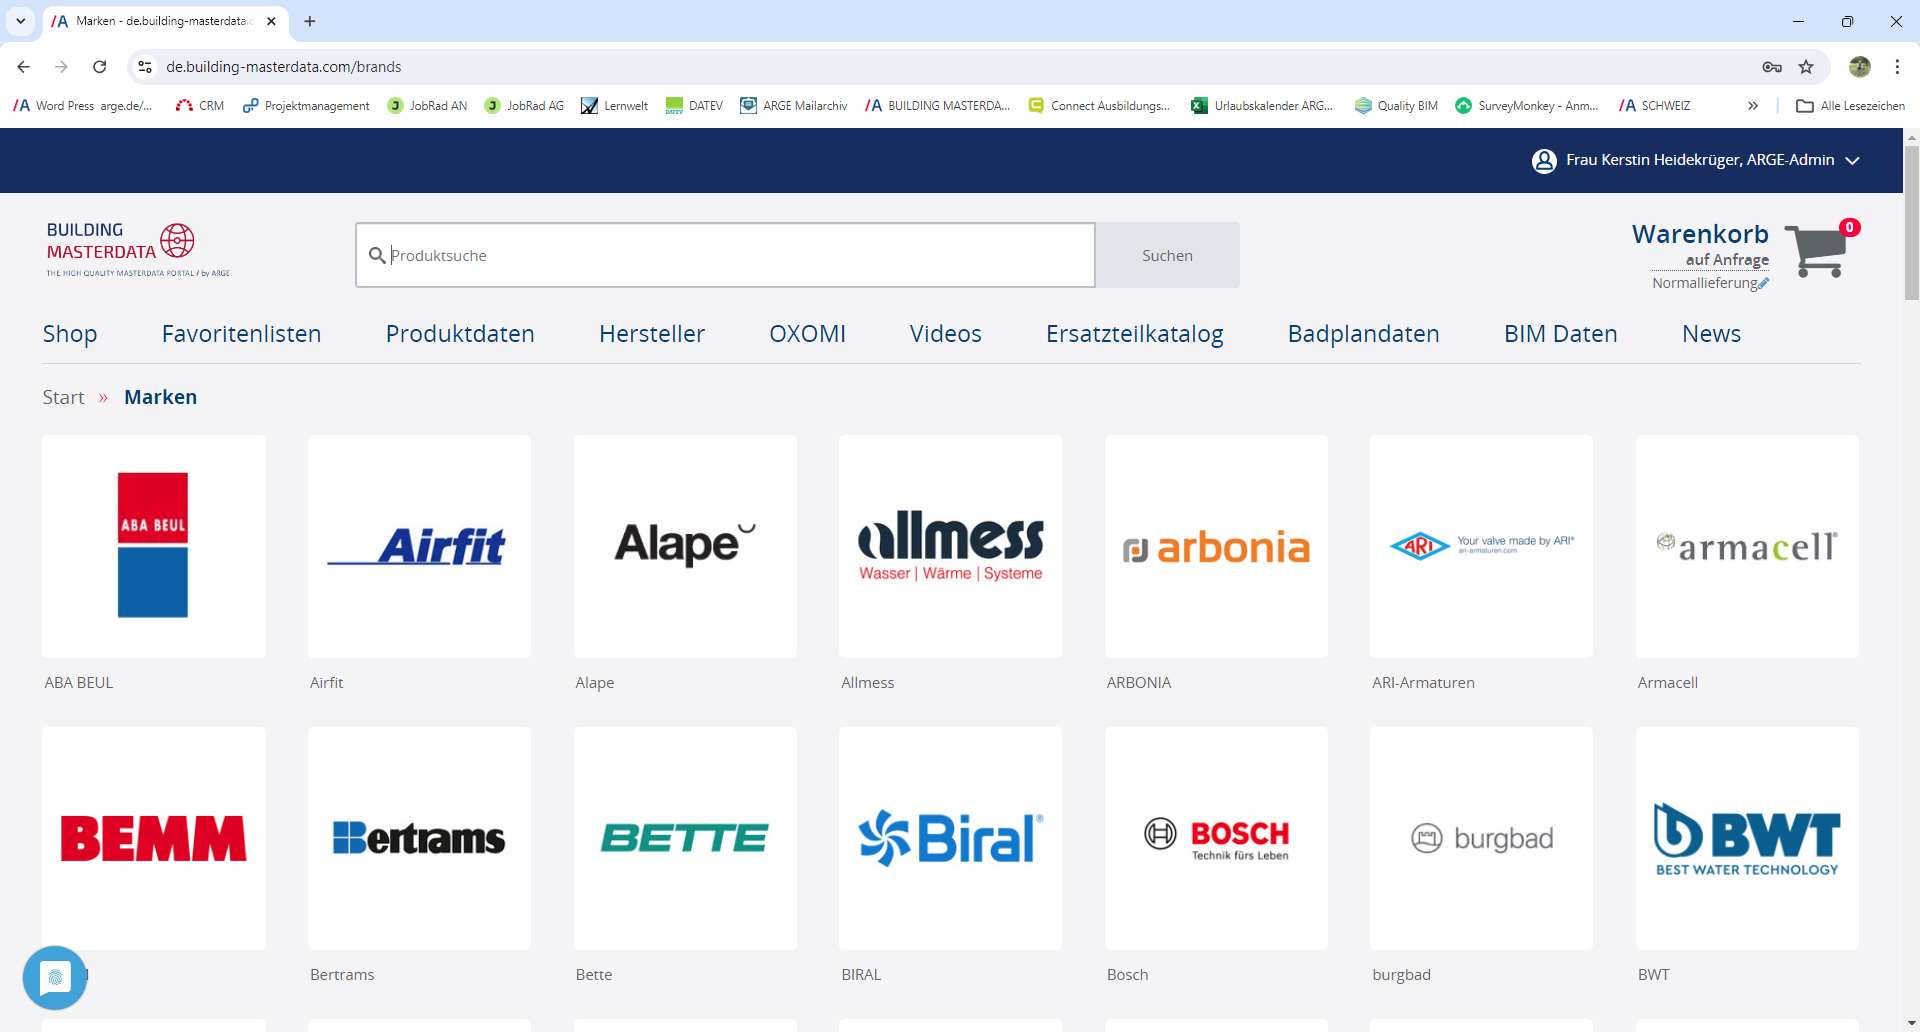Screen dimensions: 1920x1032
Task: Open the ABA BEUL brand tile
Action: click(x=154, y=546)
